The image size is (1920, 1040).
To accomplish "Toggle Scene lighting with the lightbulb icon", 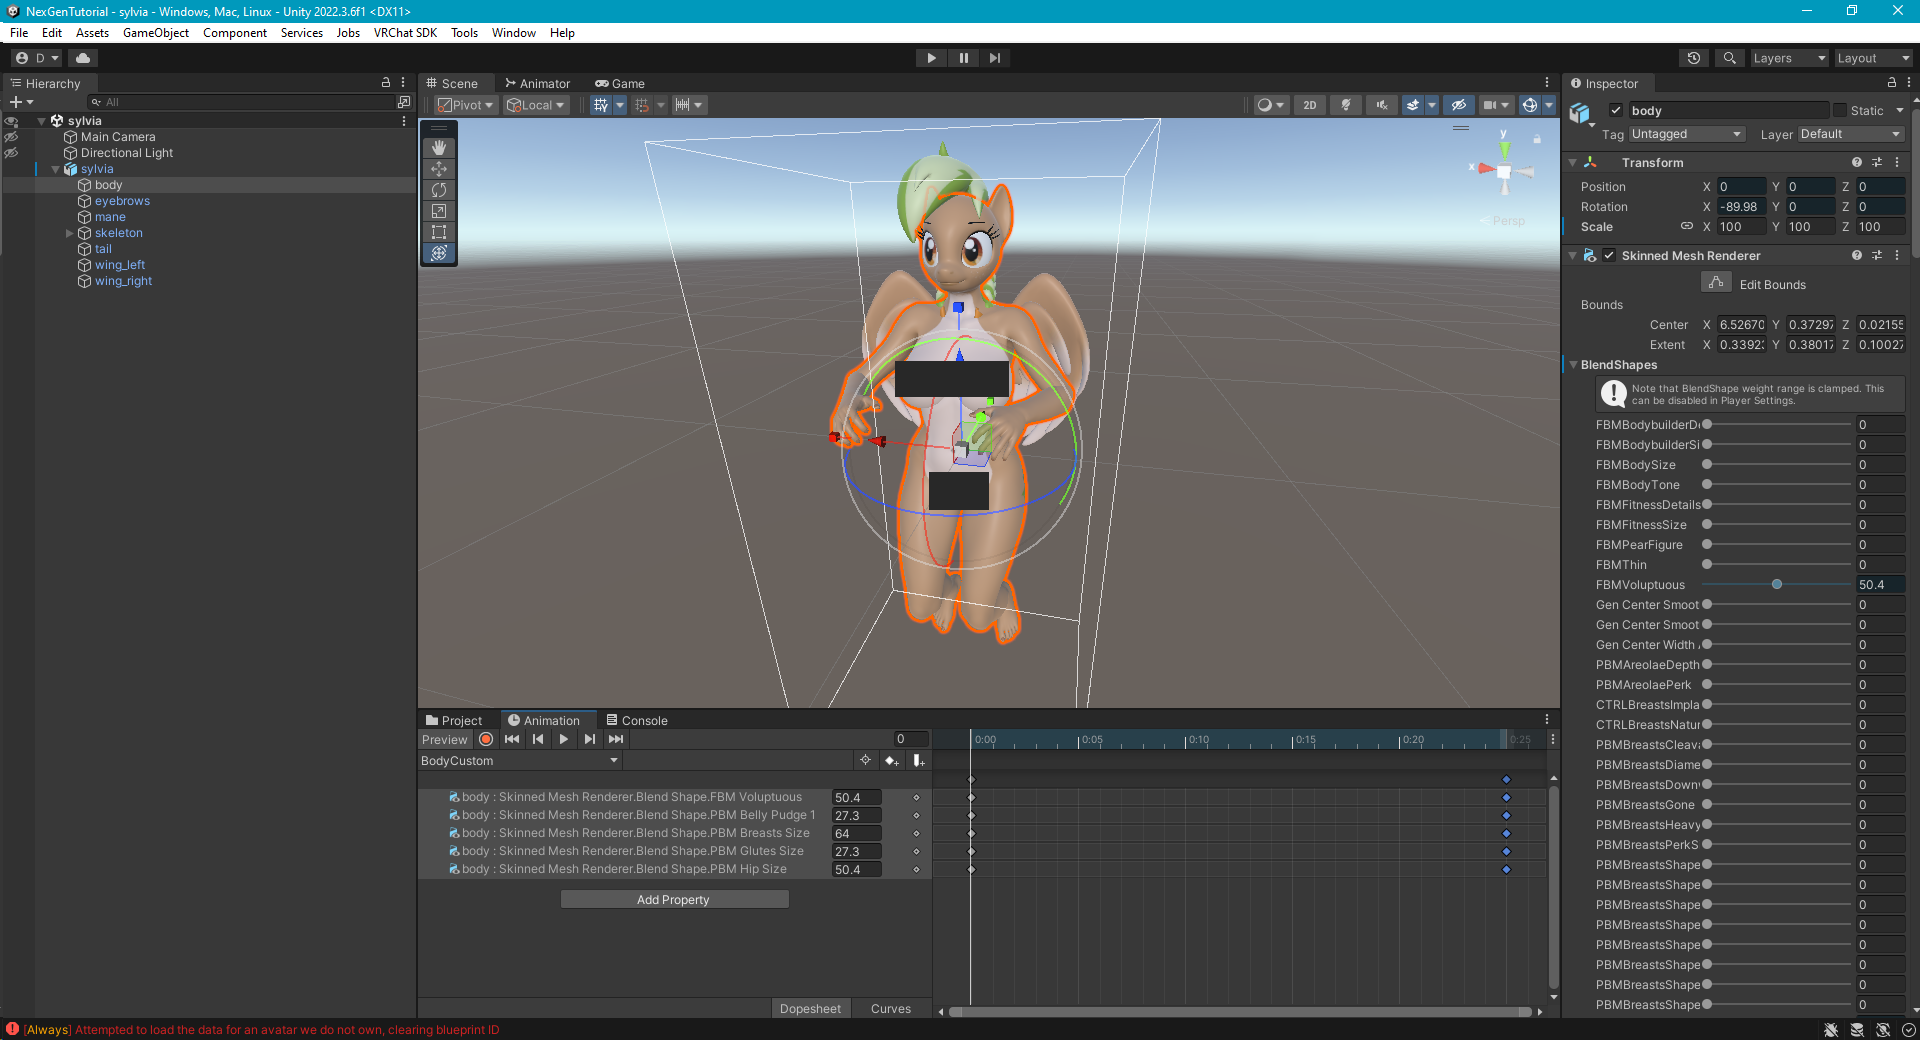I will pyautogui.click(x=1346, y=105).
